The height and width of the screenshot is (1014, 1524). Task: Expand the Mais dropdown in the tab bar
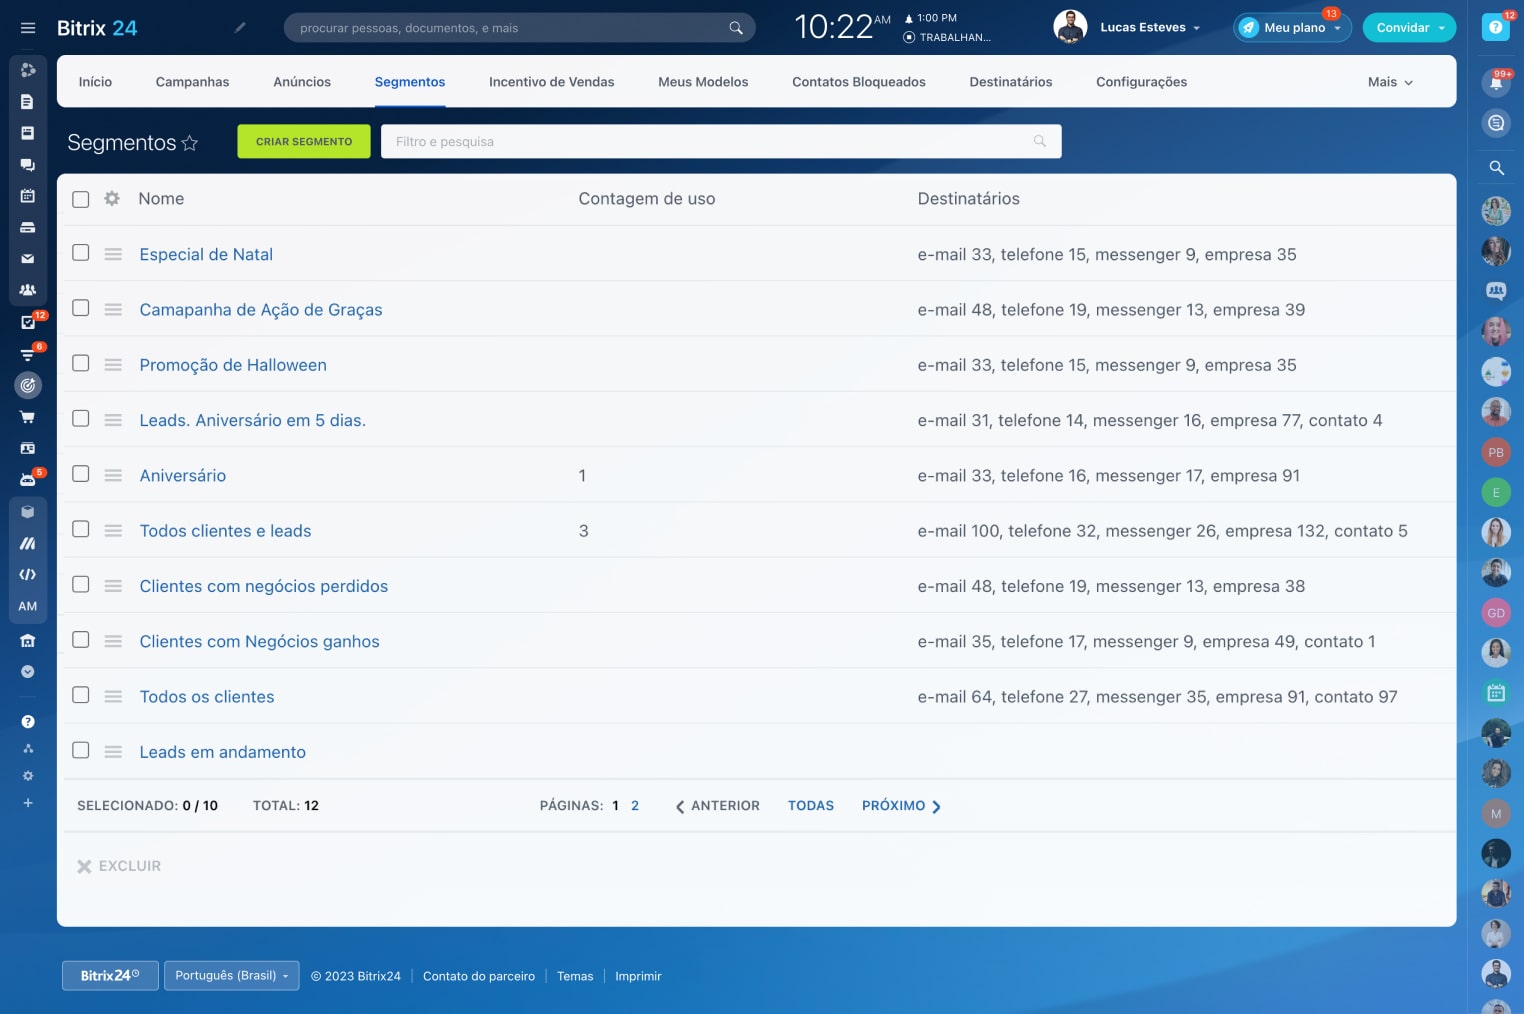point(1390,82)
